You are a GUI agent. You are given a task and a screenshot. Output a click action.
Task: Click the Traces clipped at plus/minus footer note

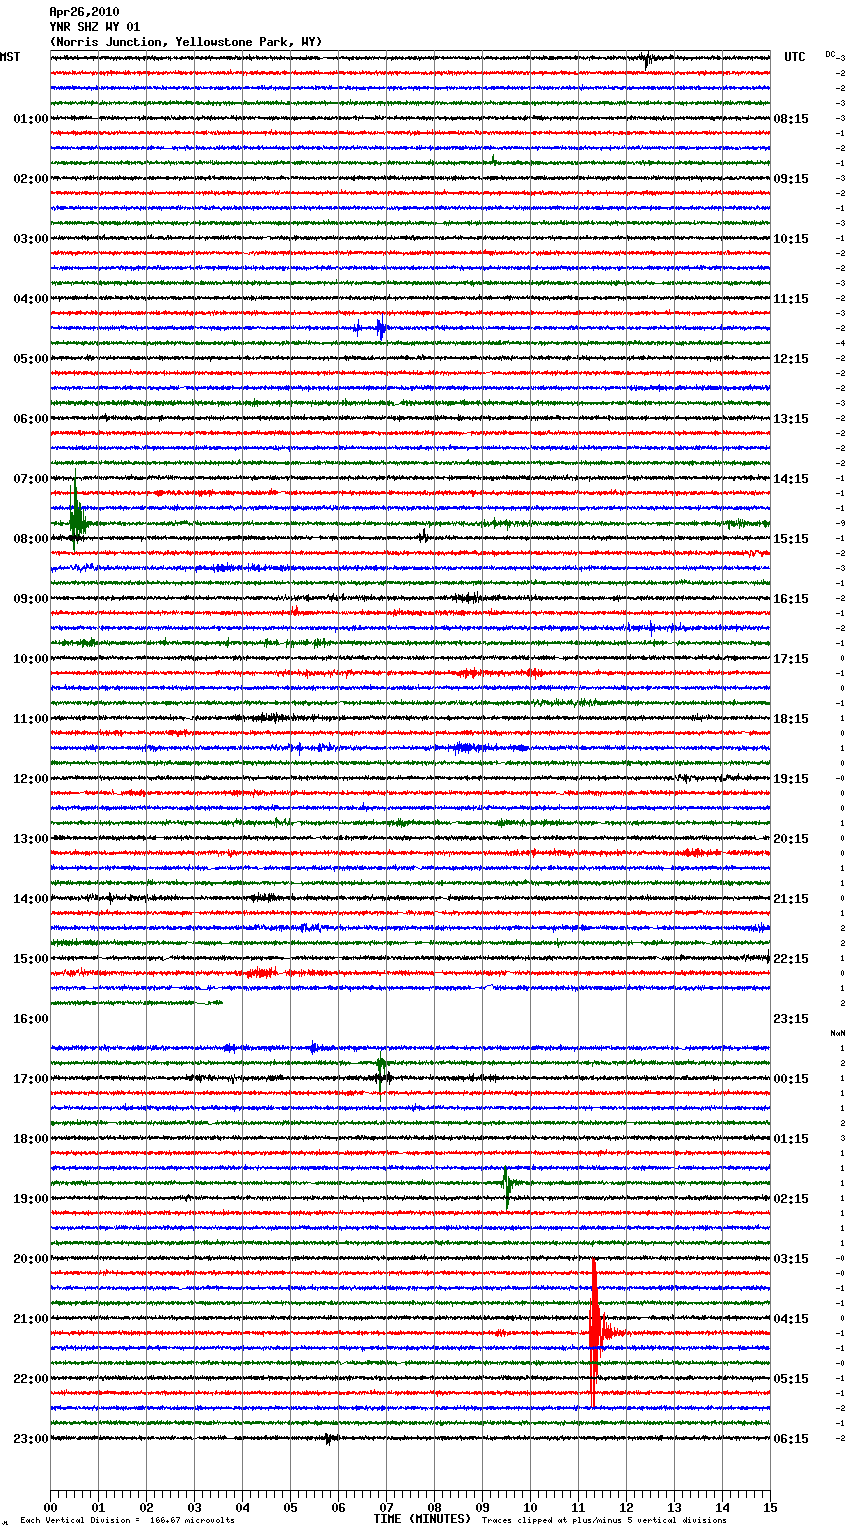pyautogui.click(x=604, y=1520)
